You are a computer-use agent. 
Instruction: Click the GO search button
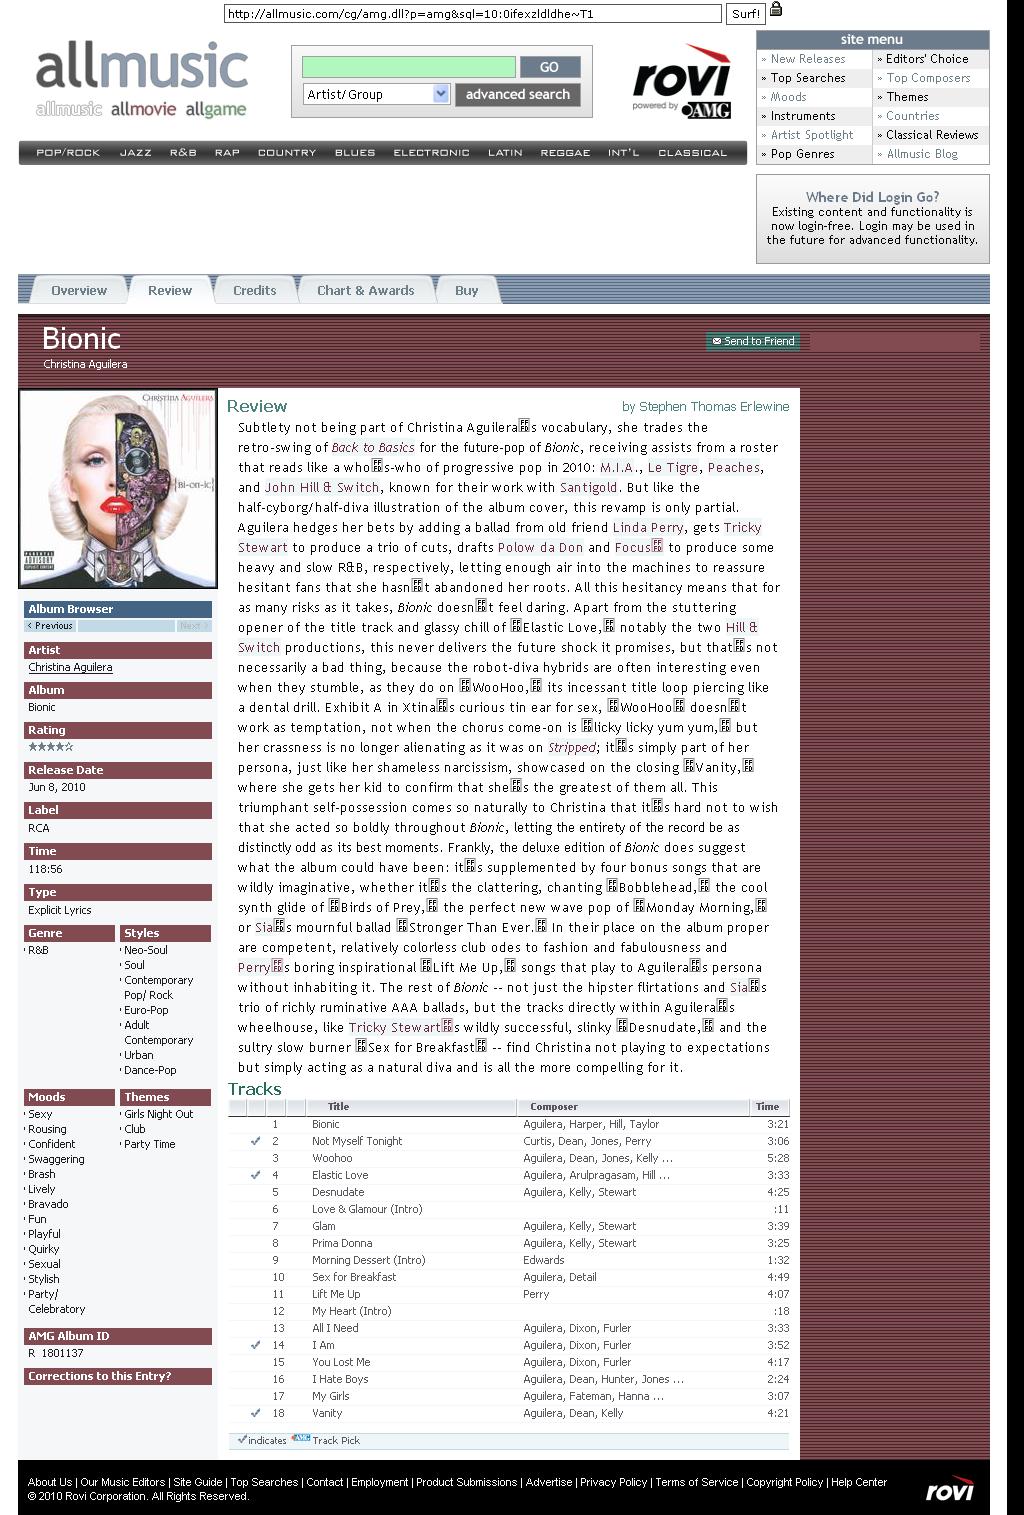549,67
